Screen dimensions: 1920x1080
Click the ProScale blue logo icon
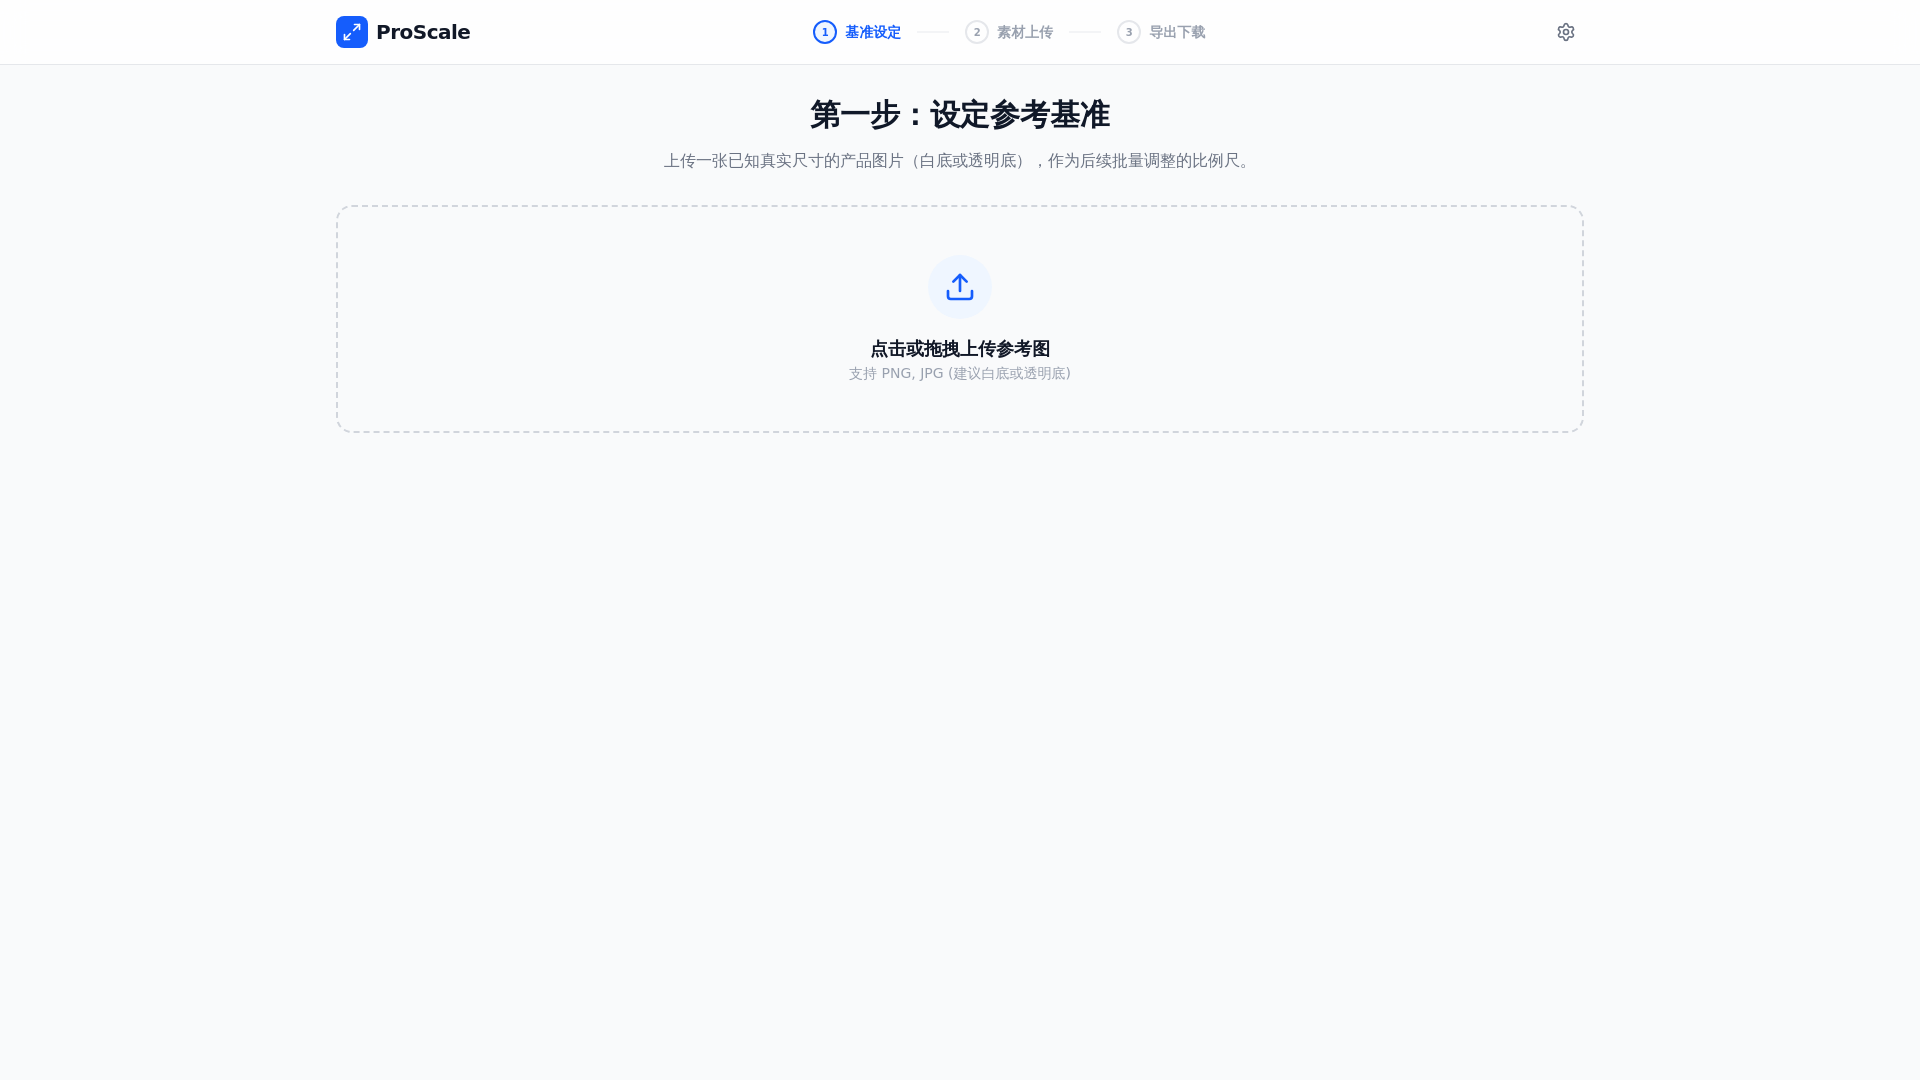(x=352, y=32)
